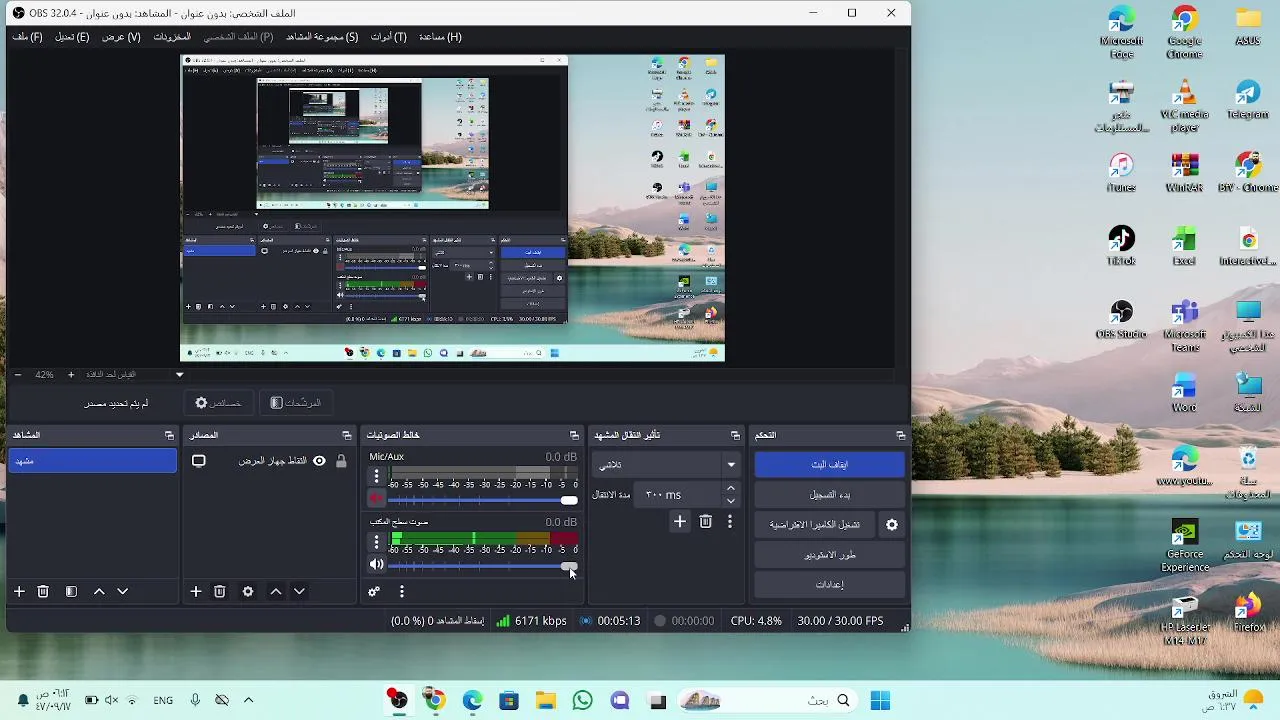Click the خصائص properties button

[218, 403]
